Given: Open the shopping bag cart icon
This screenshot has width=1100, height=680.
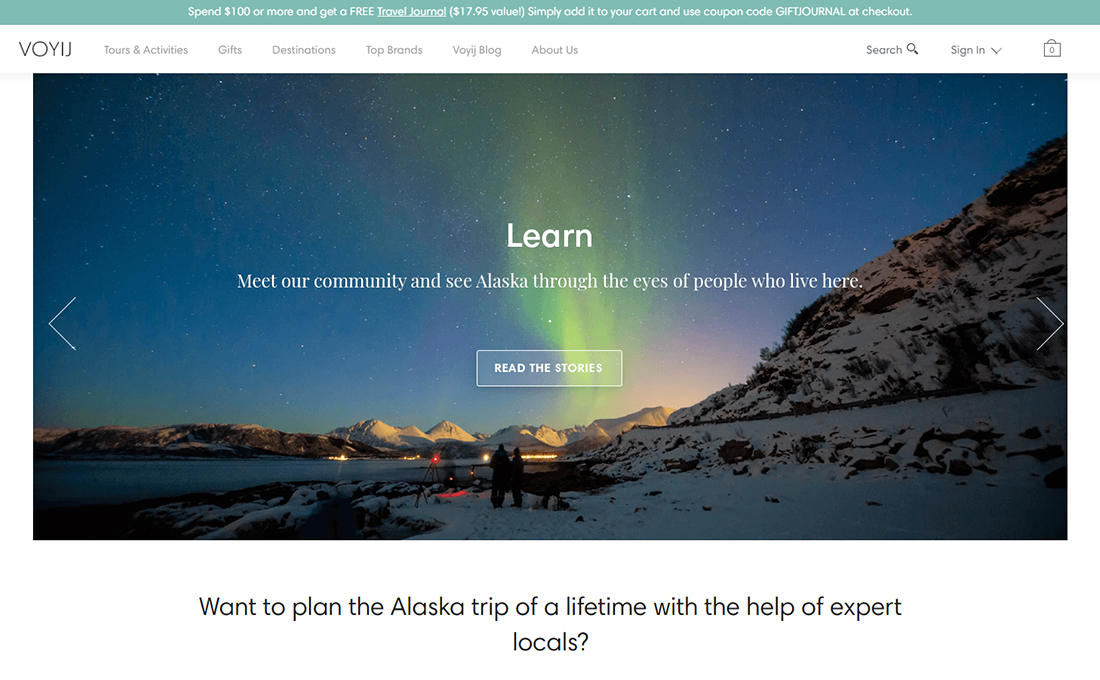Looking at the screenshot, I should pos(1052,48).
